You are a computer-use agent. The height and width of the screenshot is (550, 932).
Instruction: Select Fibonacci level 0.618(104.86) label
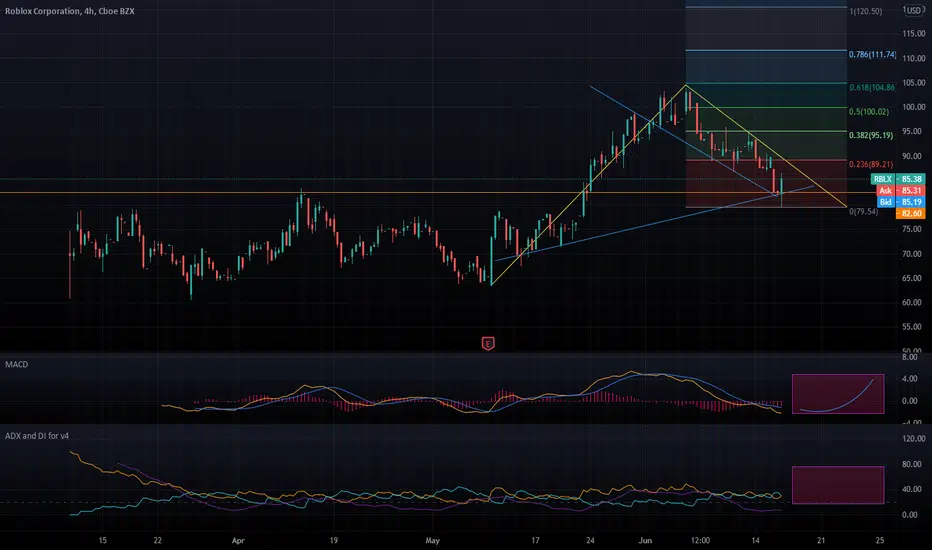[871, 87]
